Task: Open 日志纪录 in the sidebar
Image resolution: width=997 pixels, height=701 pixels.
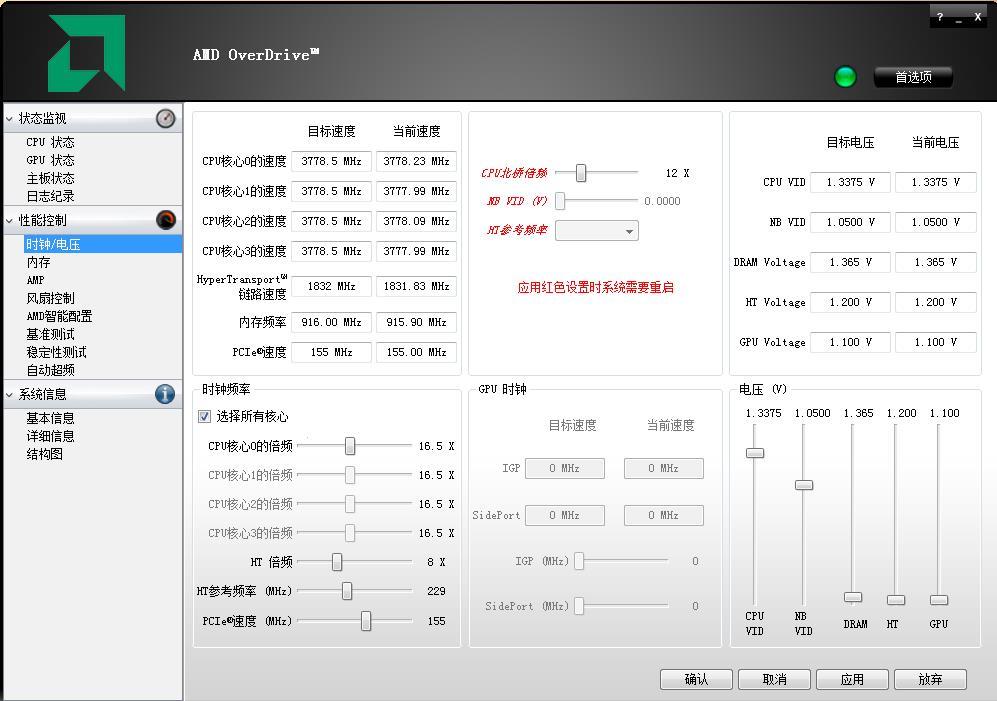Action: (x=50, y=196)
